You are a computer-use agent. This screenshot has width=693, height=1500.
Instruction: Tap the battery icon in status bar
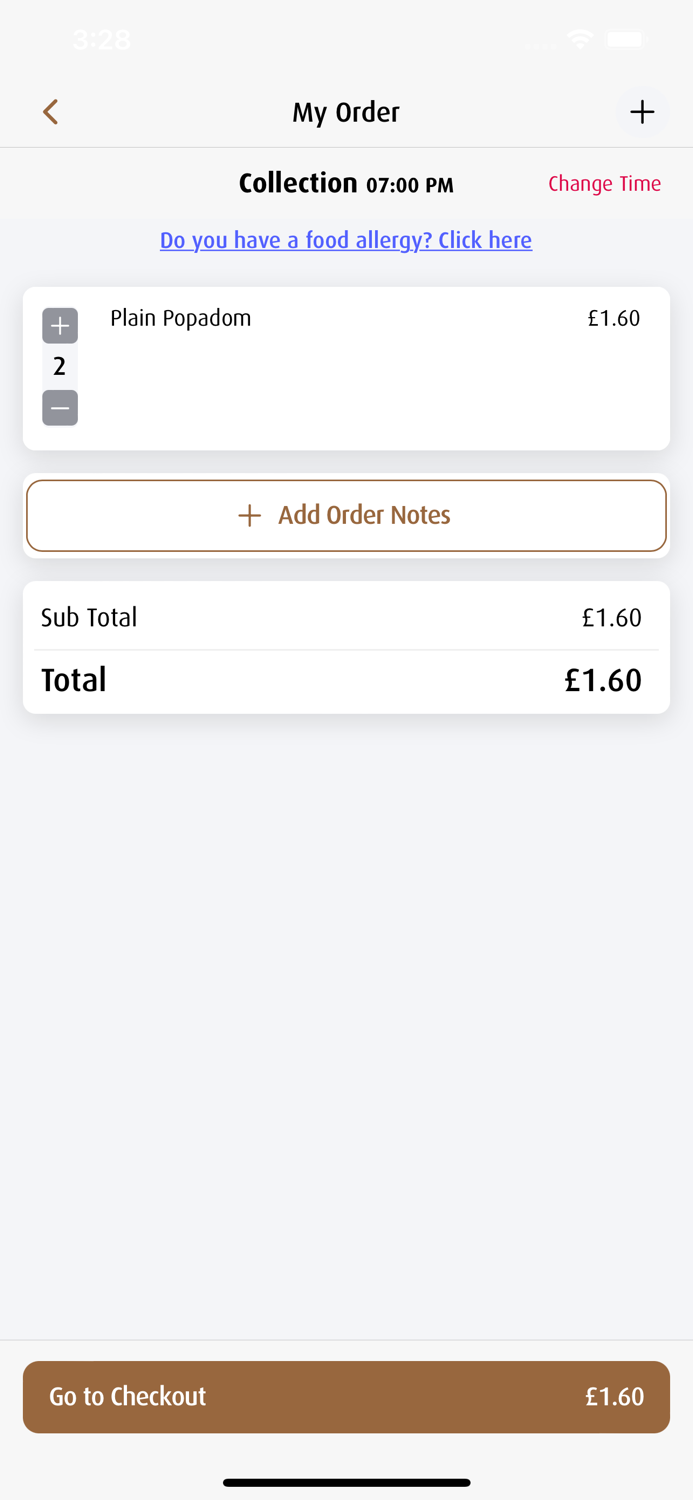click(x=627, y=39)
